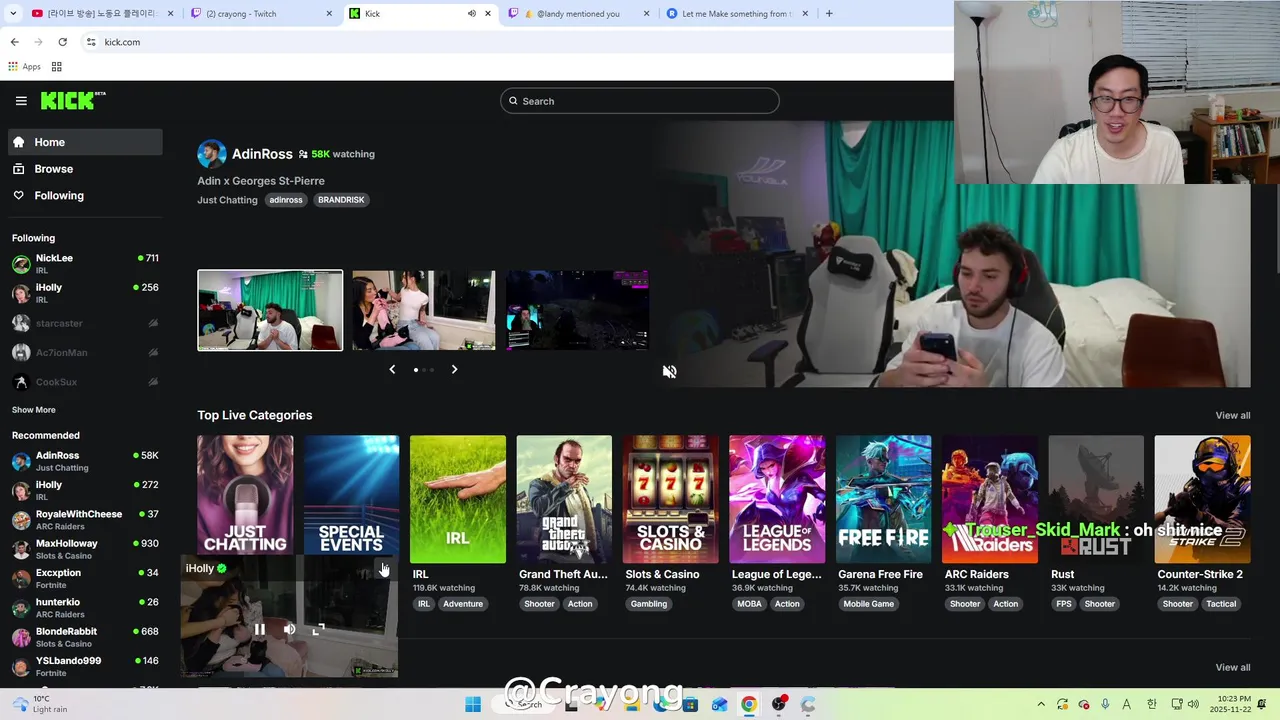The height and width of the screenshot is (720, 1280).
Task: Open Browse in Kick sidebar
Action: (85, 169)
